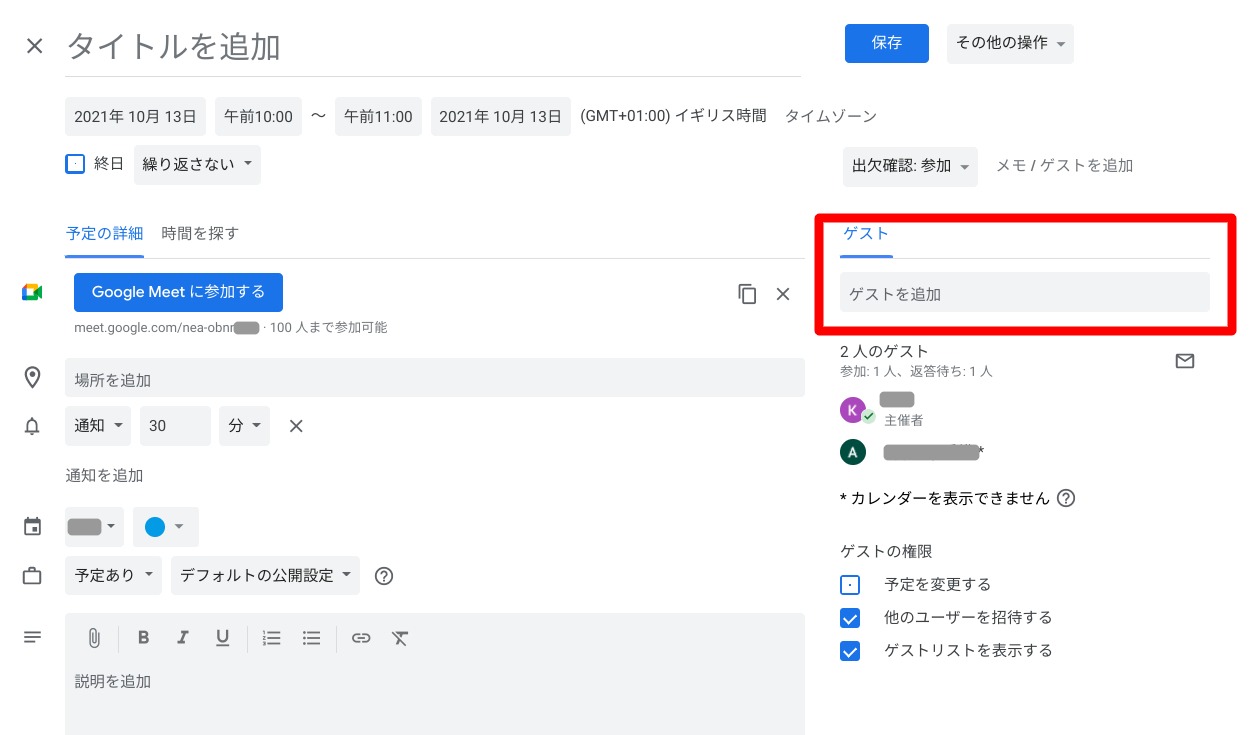Viewport: 1258px width, 735px height.
Task: Clear formatting in the description editor
Action: coord(400,637)
